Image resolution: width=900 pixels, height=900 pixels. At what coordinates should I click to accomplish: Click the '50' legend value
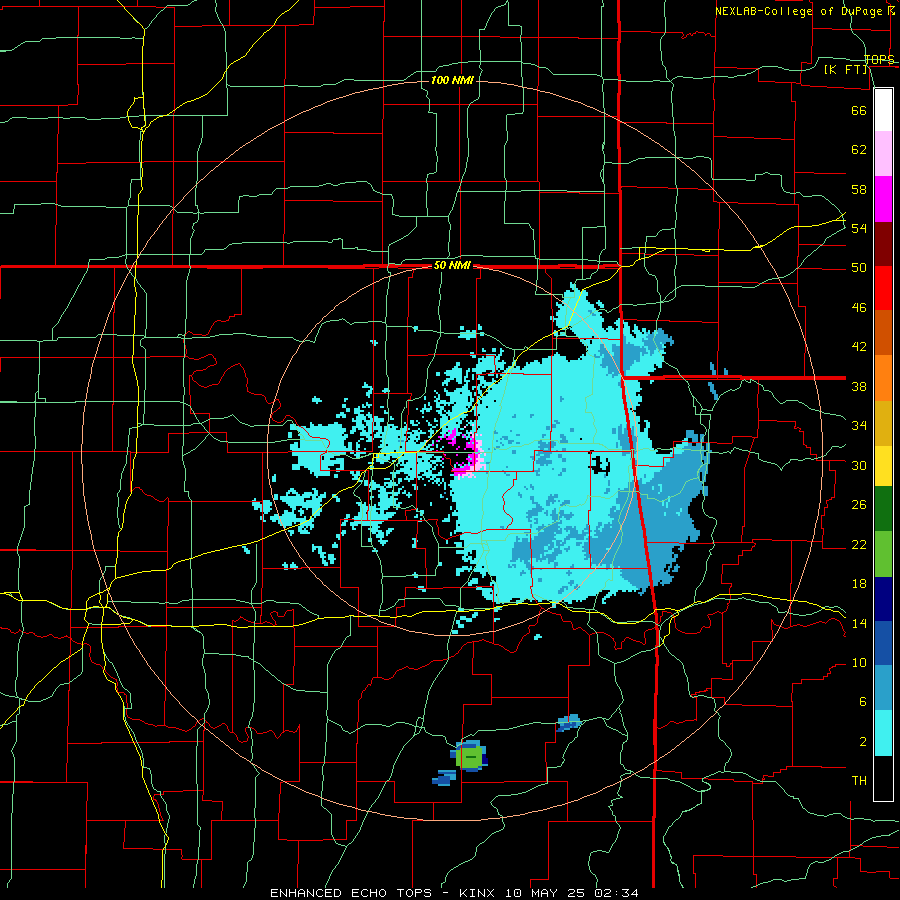click(859, 268)
